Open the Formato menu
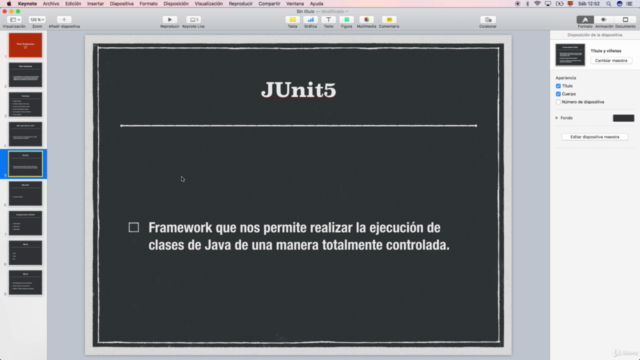The image size is (640, 360). pyautogui.click(x=149, y=4)
